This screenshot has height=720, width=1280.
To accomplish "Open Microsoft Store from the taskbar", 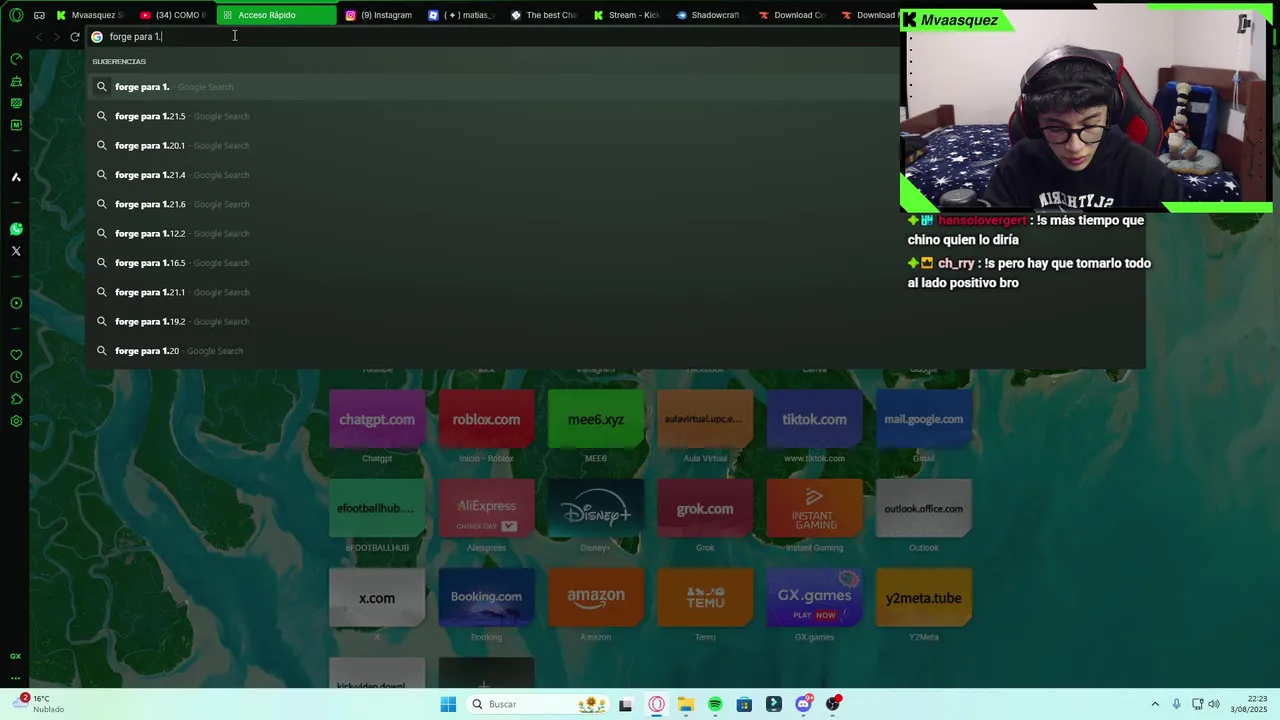I will point(744,704).
